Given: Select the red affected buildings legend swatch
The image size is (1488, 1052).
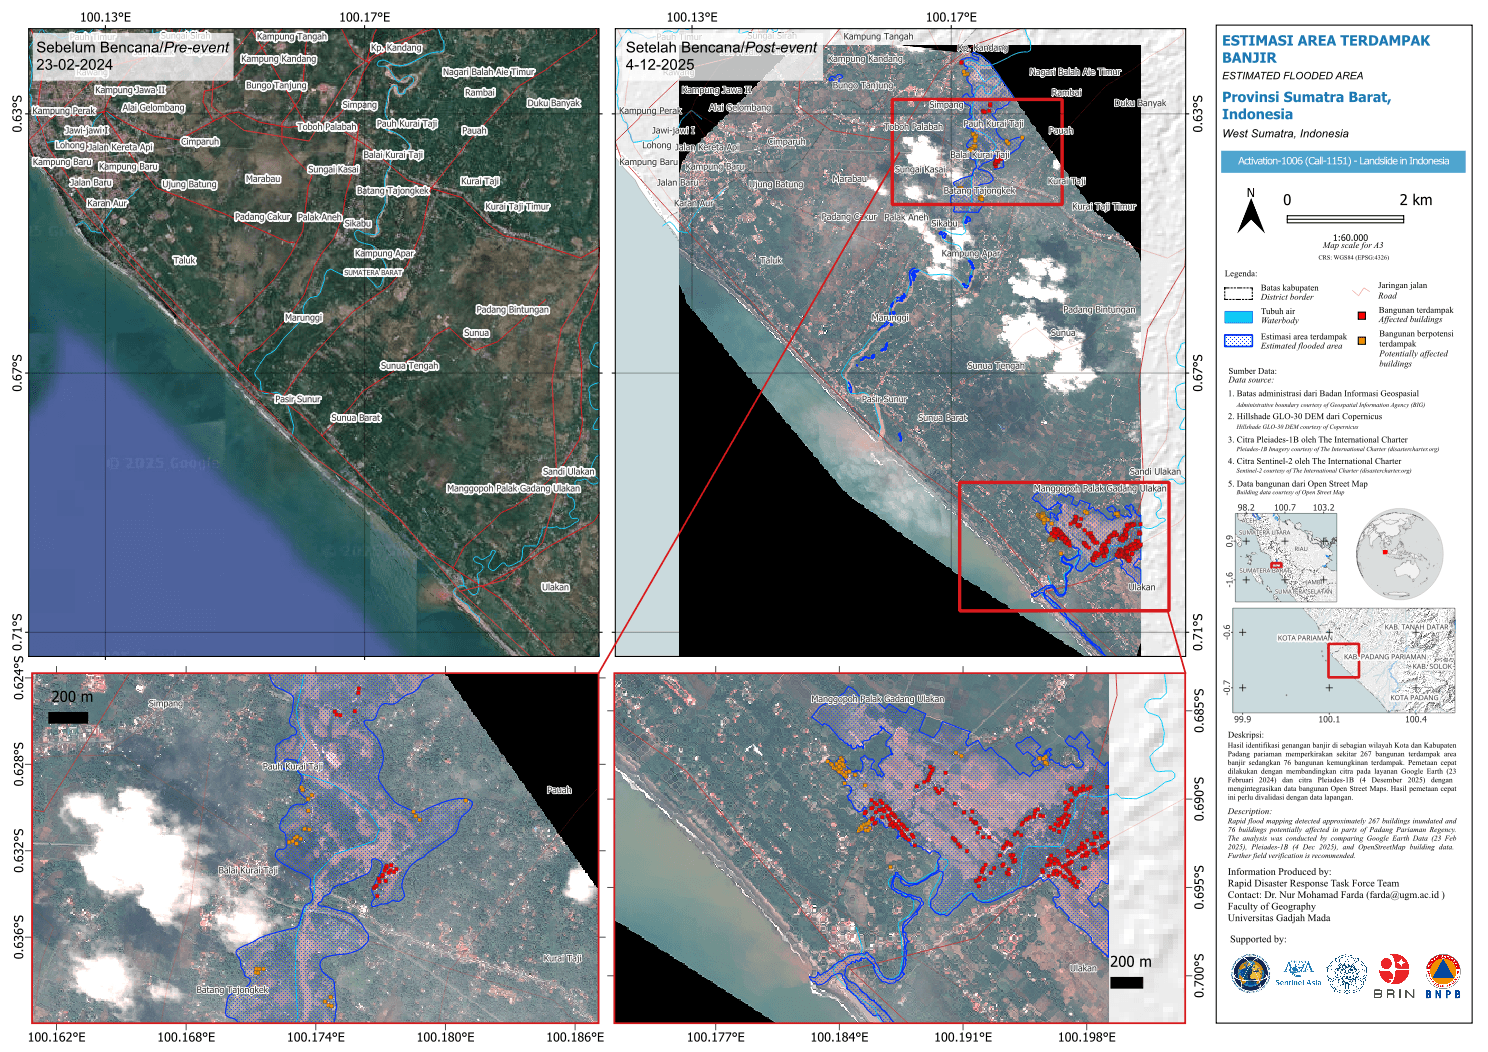Looking at the screenshot, I should [x=1361, y=315].
